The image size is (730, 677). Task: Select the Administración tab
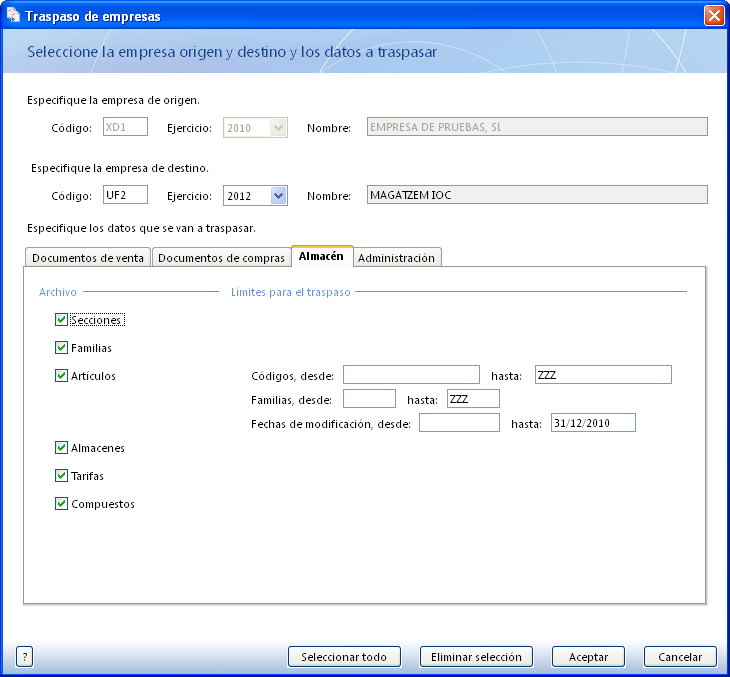click(396, 258)
